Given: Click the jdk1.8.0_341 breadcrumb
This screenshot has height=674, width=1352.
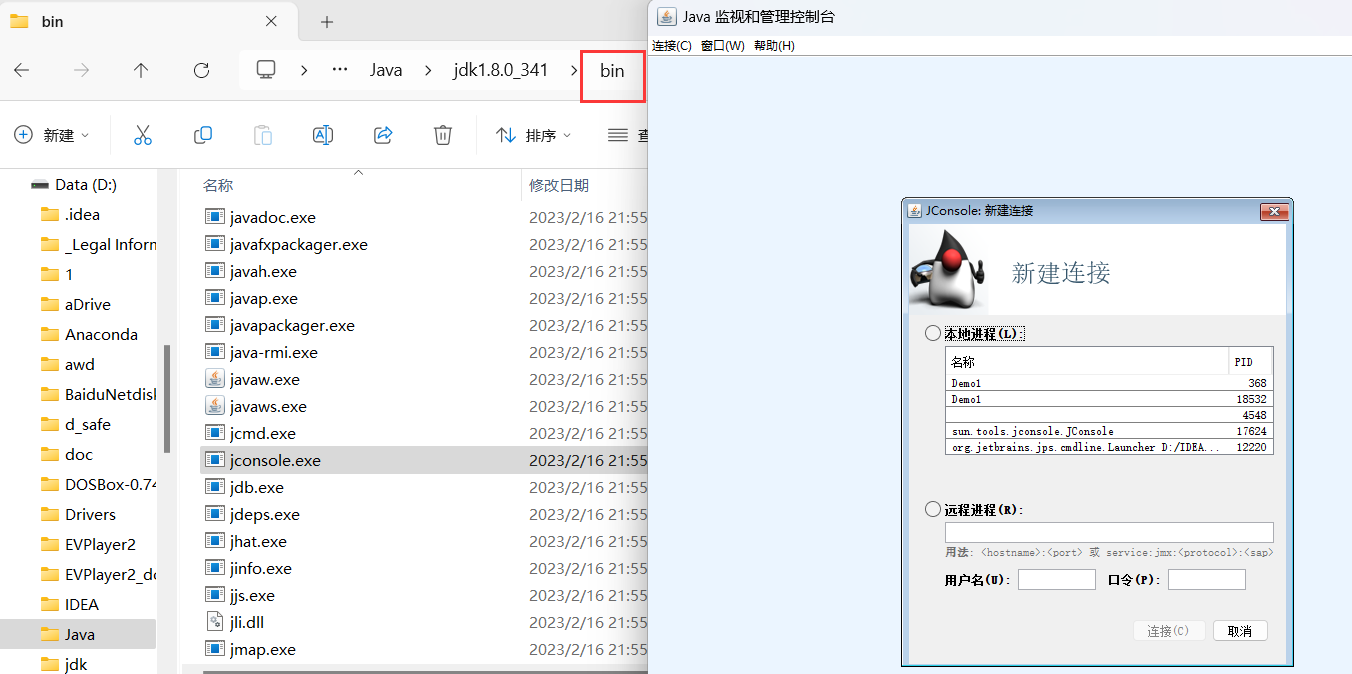Looking at the screenshot, I should [501, 70].
